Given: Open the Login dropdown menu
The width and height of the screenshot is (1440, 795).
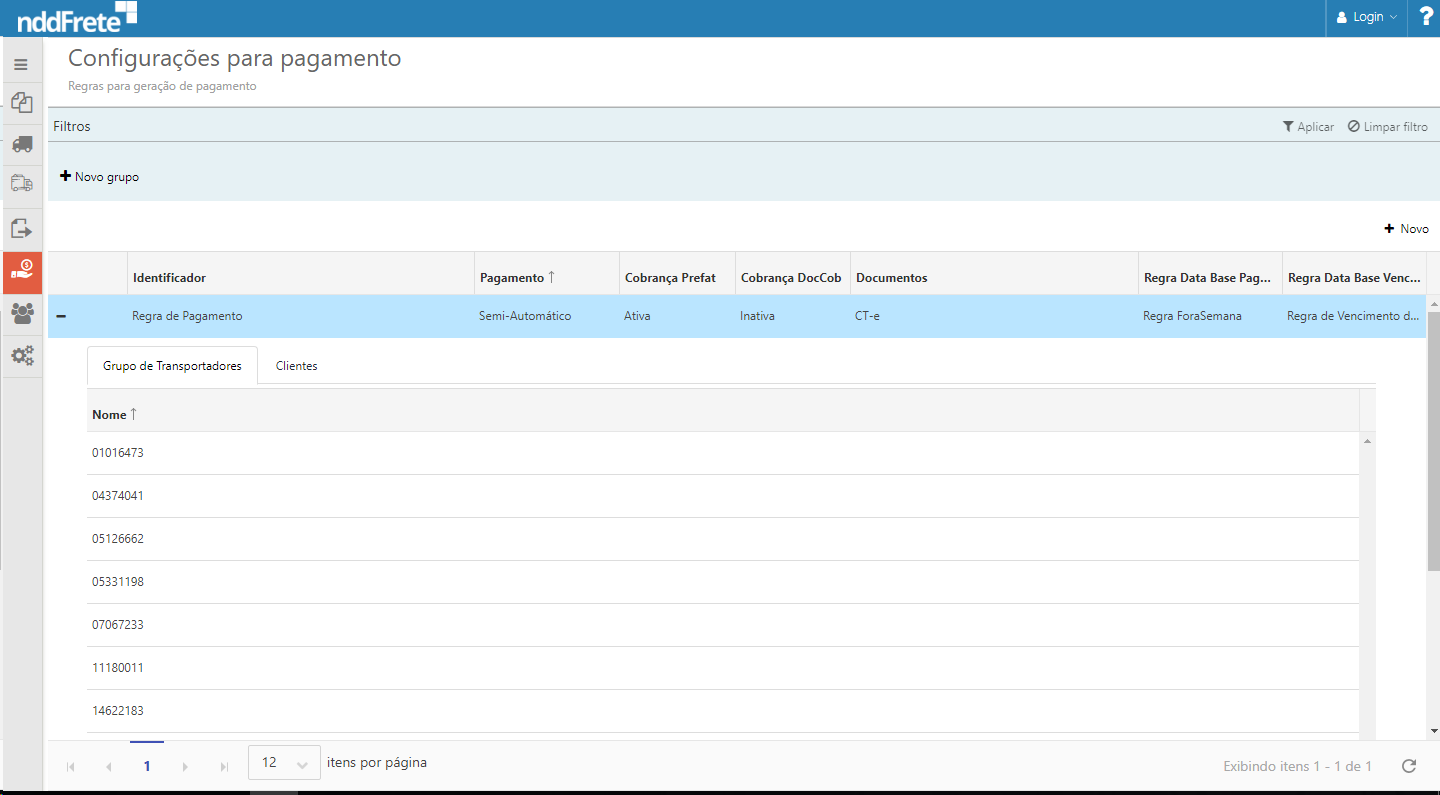Looking at the screenshot, I should (x=1366, y=17).
